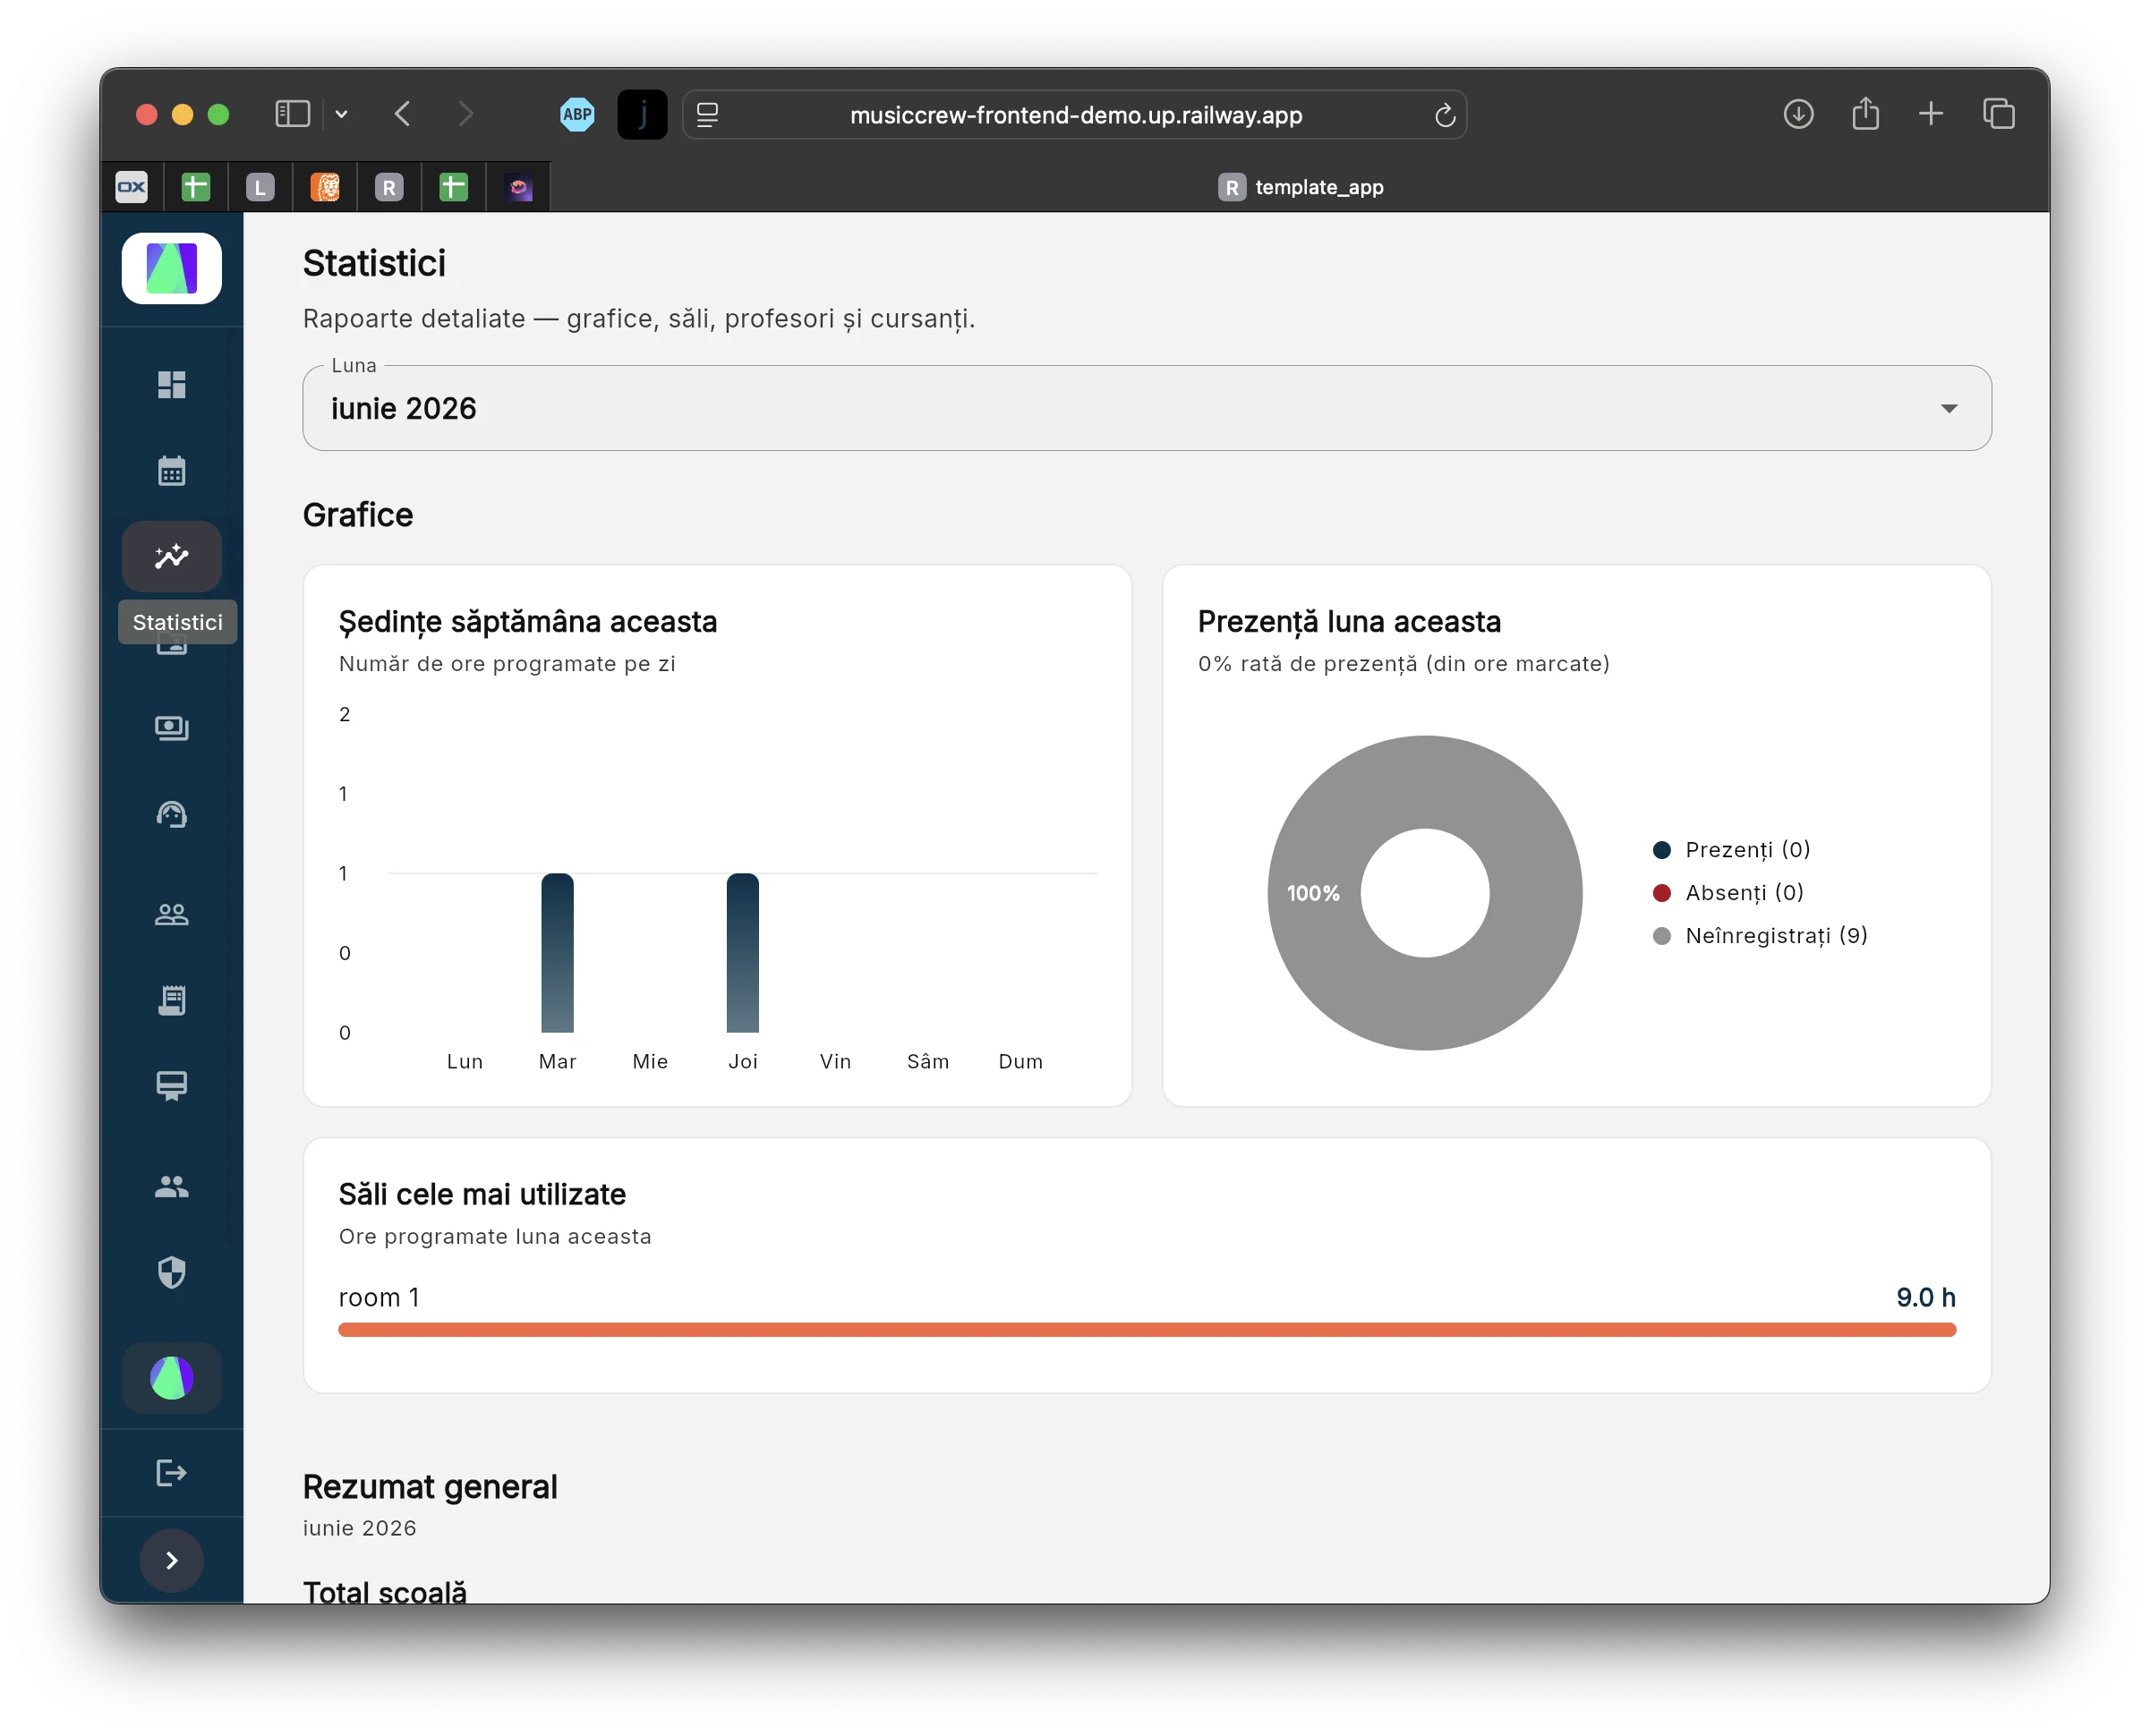2150x1736 pixels.
Task: Open the filled users icon in sidebar
Action: (x=172, y=1187)
